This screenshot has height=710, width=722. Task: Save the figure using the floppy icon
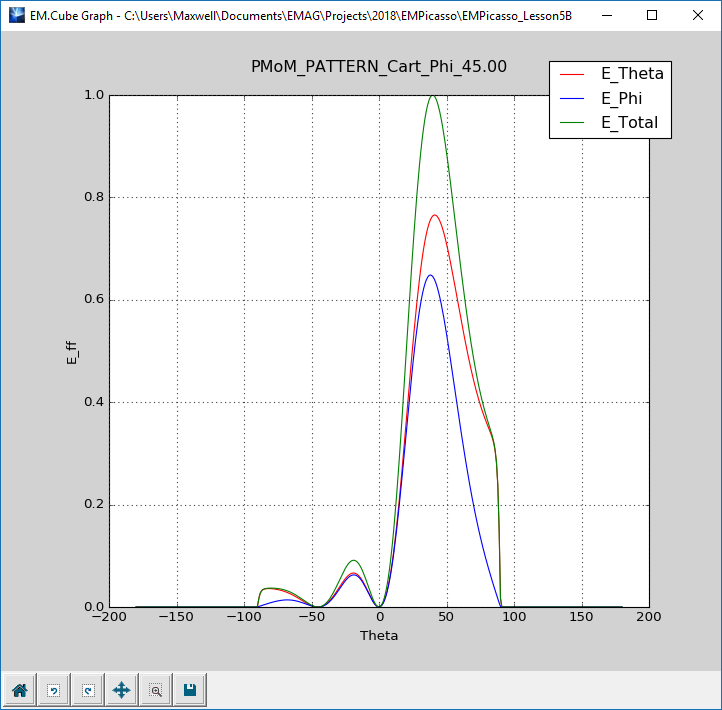[x=189, y=689]
